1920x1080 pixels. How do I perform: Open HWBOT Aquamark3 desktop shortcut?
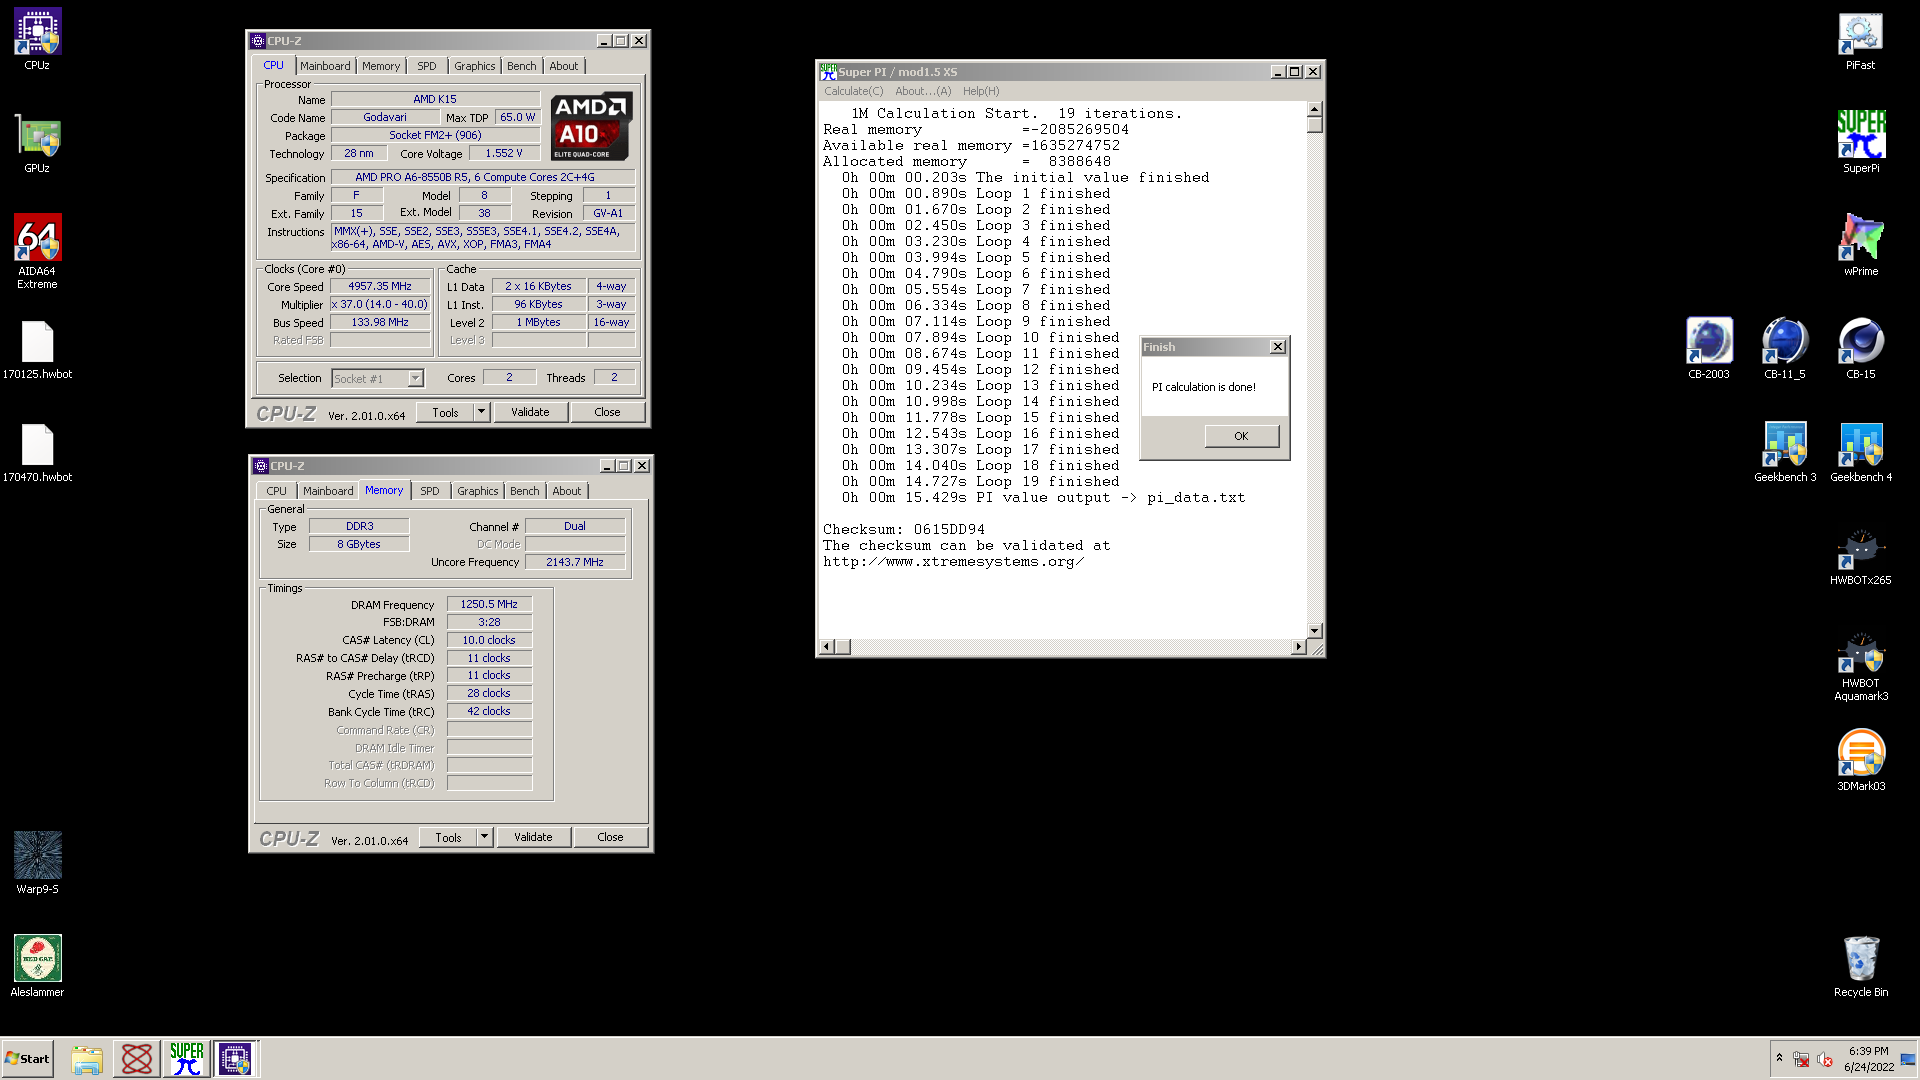pyautogui.click(x=1861, y=666)
